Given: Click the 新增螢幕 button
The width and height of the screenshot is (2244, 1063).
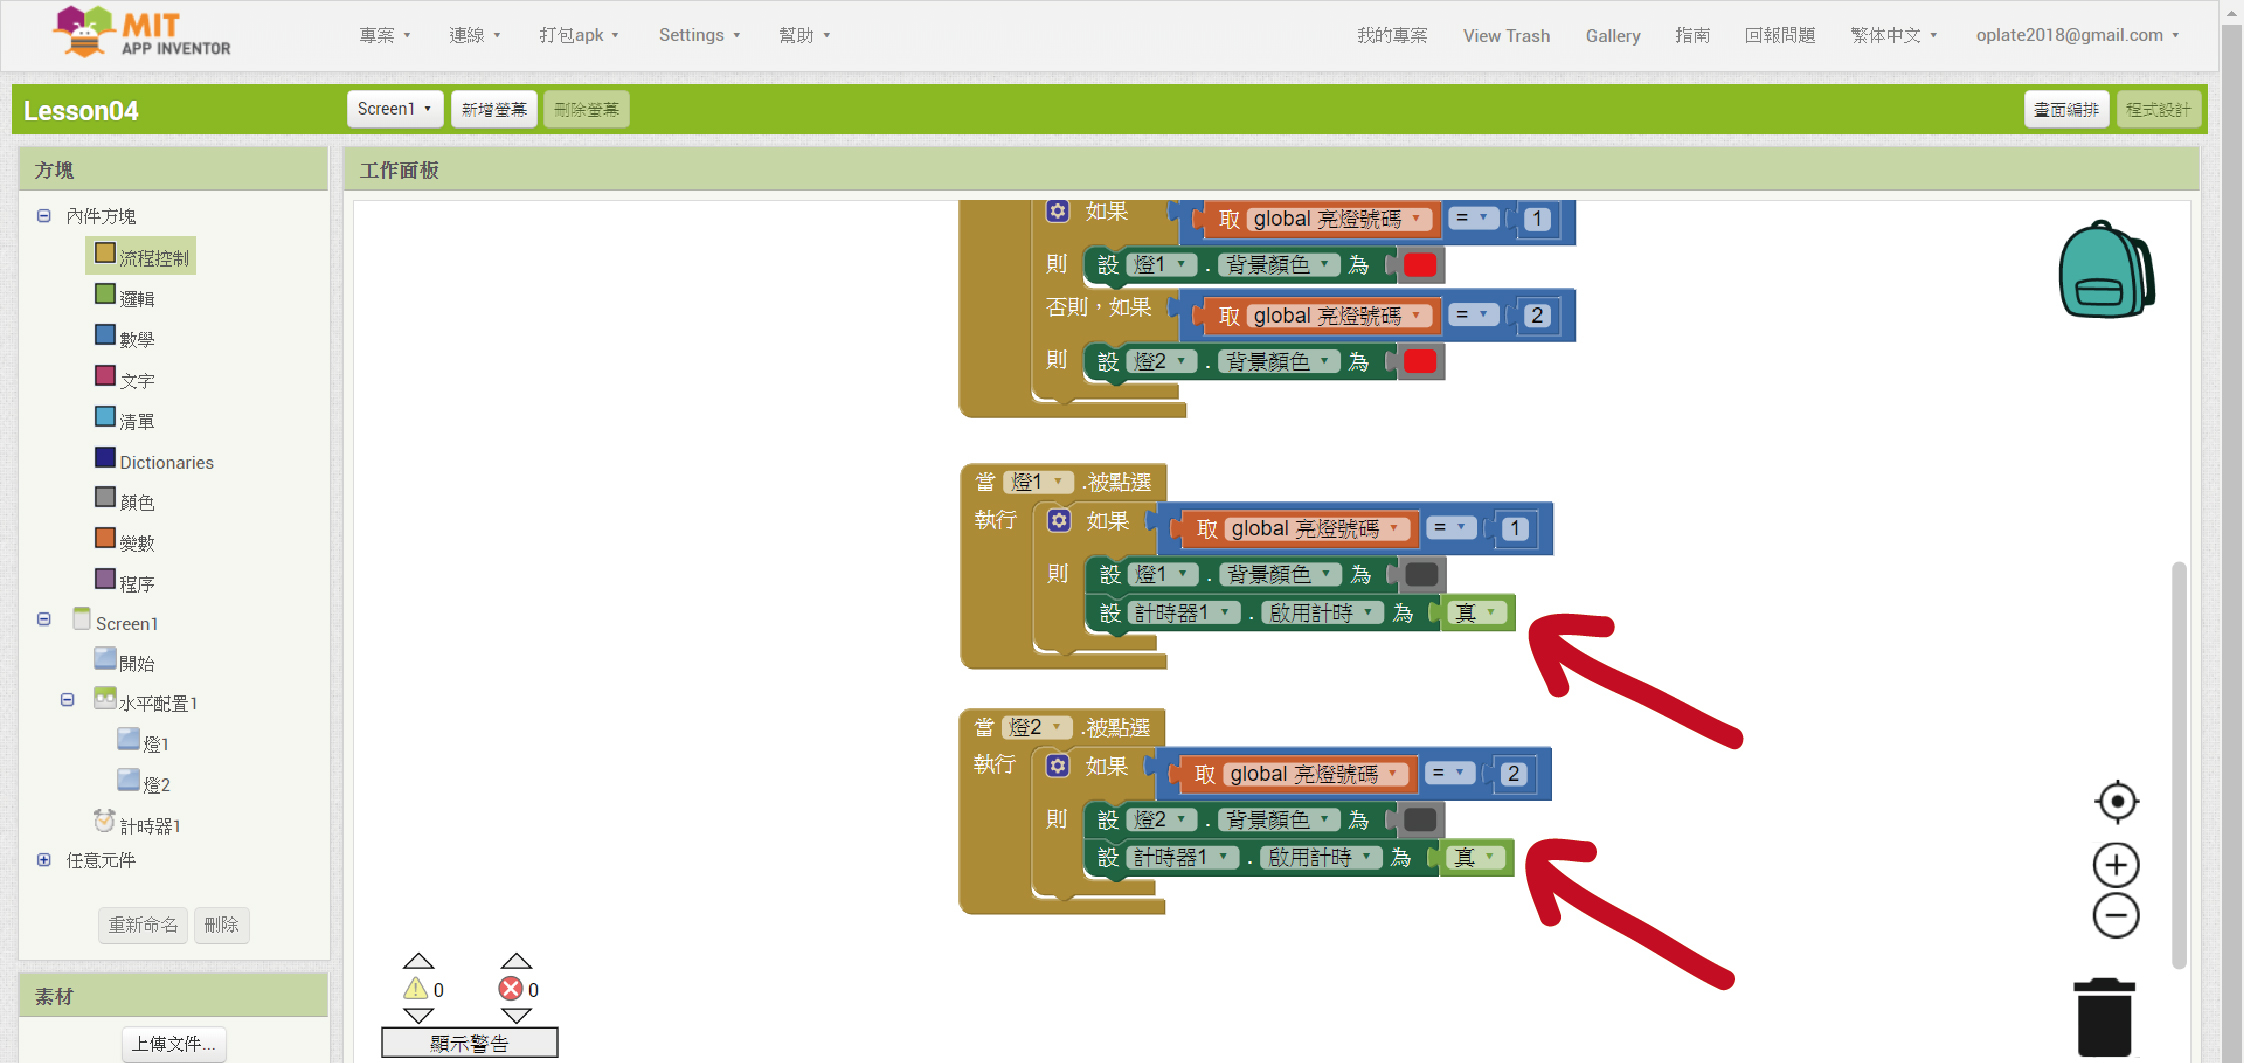Looking at the screenshot, I should pos(494,109).
